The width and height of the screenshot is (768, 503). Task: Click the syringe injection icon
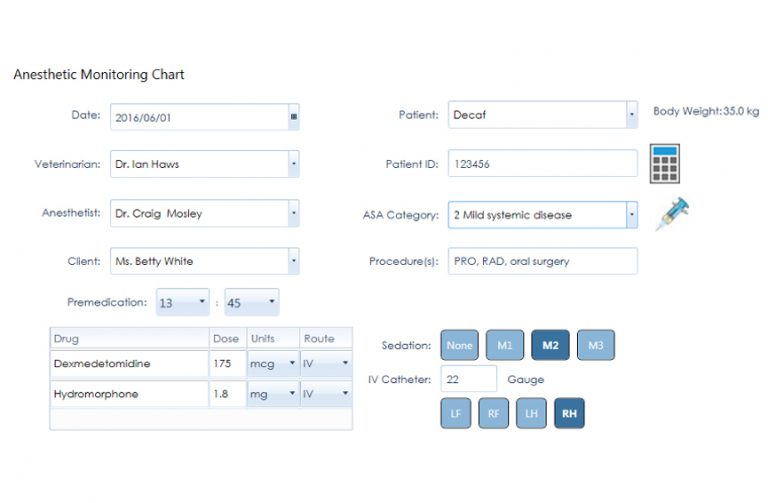672,214
